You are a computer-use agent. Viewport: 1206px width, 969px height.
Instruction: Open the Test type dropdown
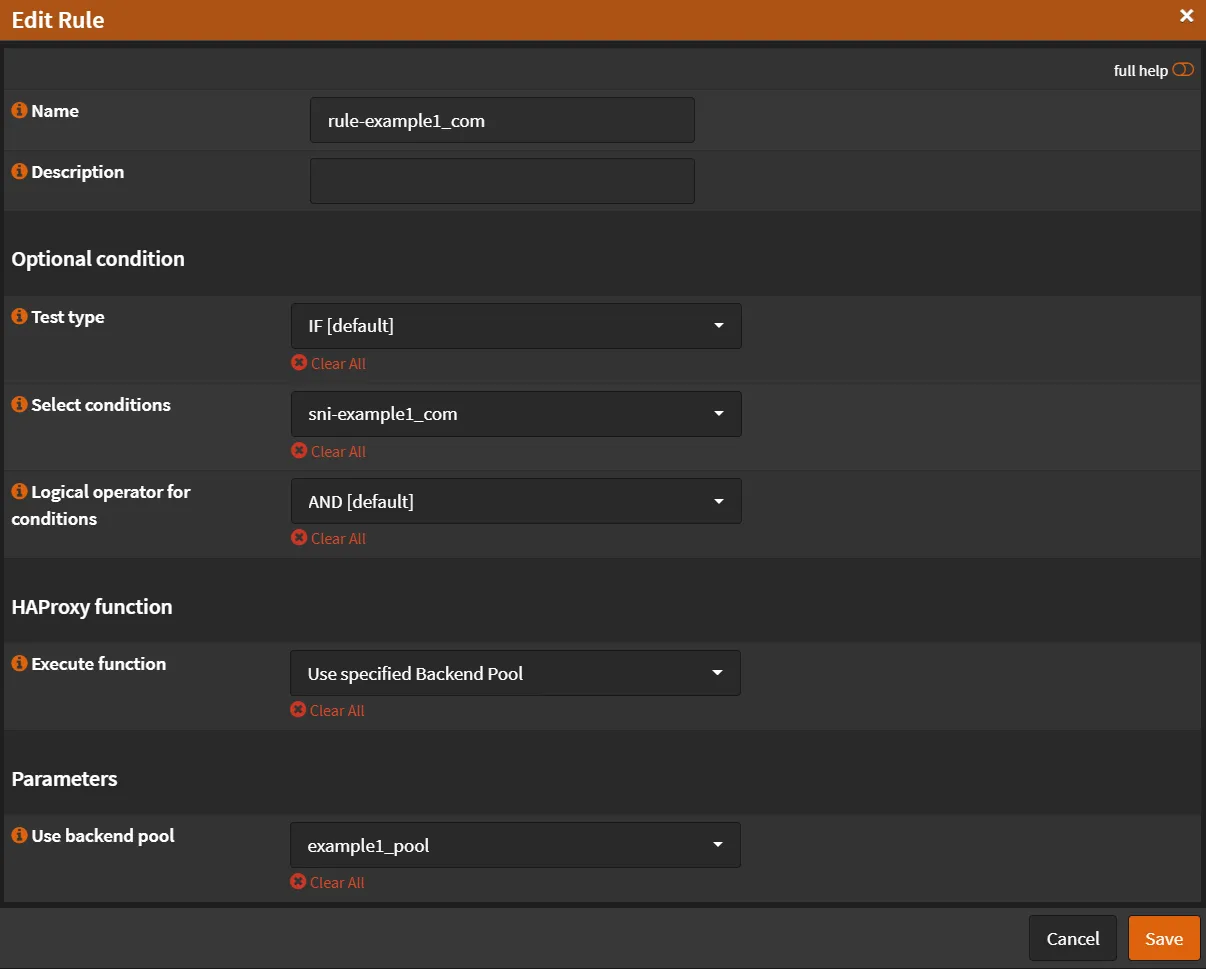tap(515, 325)
